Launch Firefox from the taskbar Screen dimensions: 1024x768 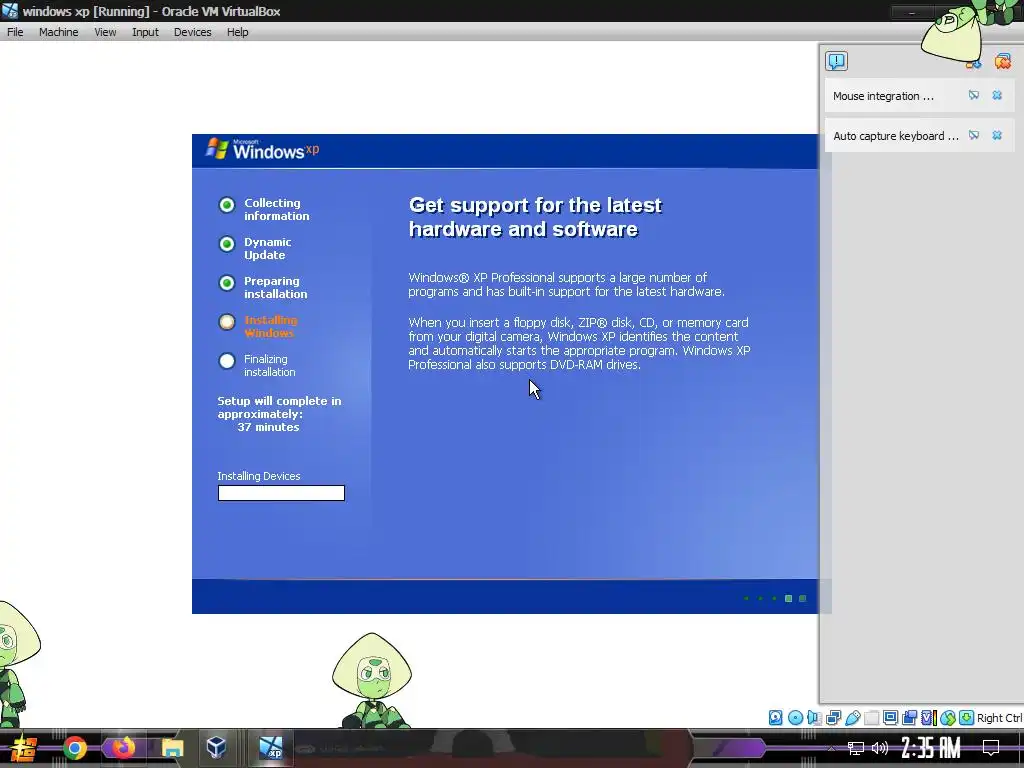123,748
